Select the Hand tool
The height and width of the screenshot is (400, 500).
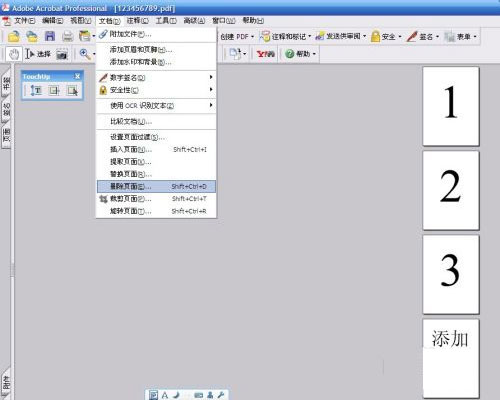click(x=14, y=54)
